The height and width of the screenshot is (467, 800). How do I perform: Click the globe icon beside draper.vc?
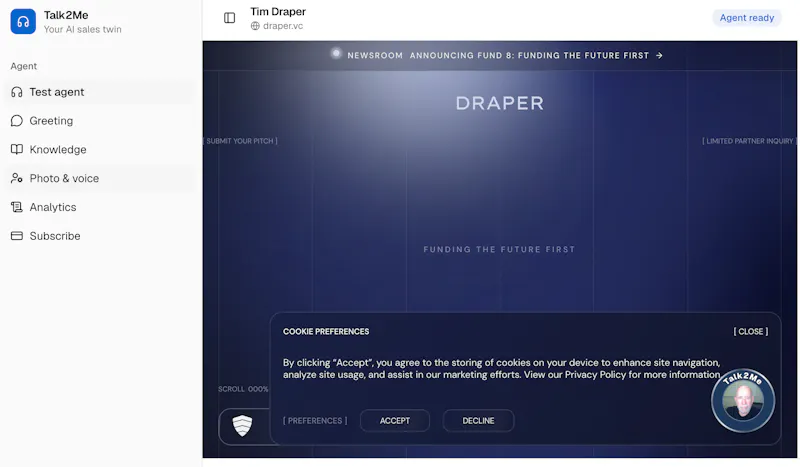pos(255,26)
